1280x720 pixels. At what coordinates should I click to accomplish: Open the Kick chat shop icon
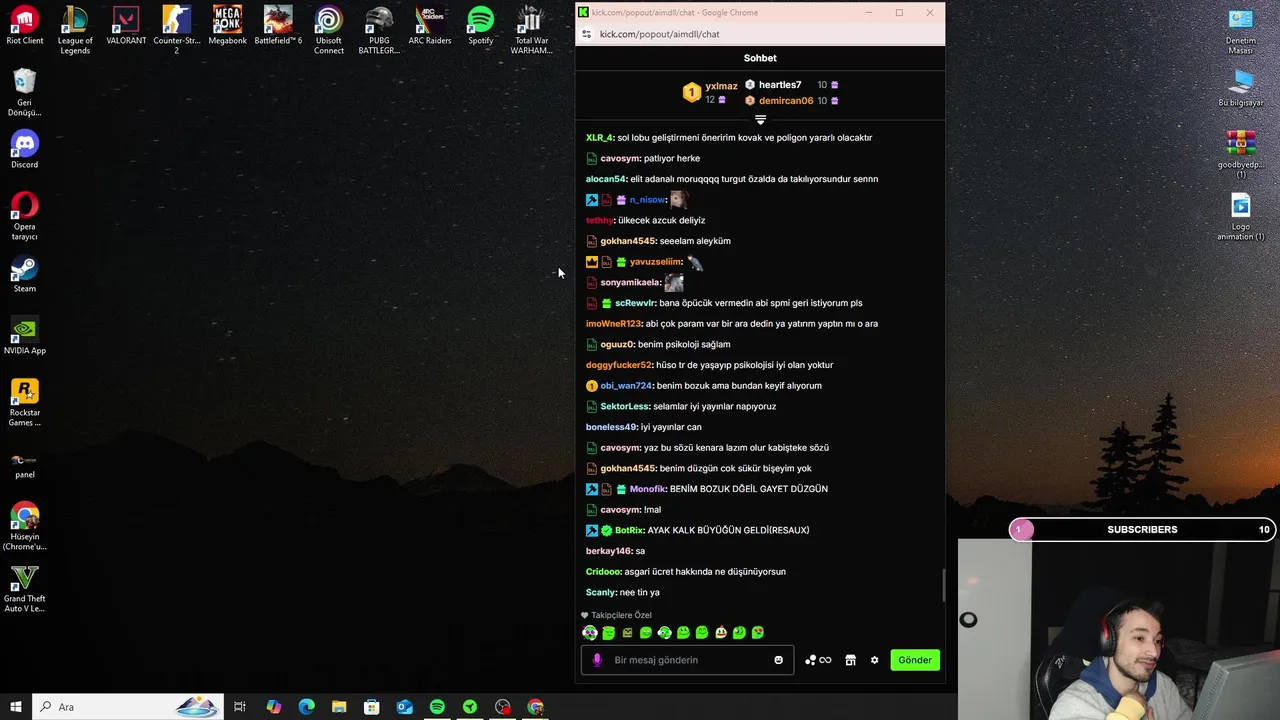click(x=850, y=660)
